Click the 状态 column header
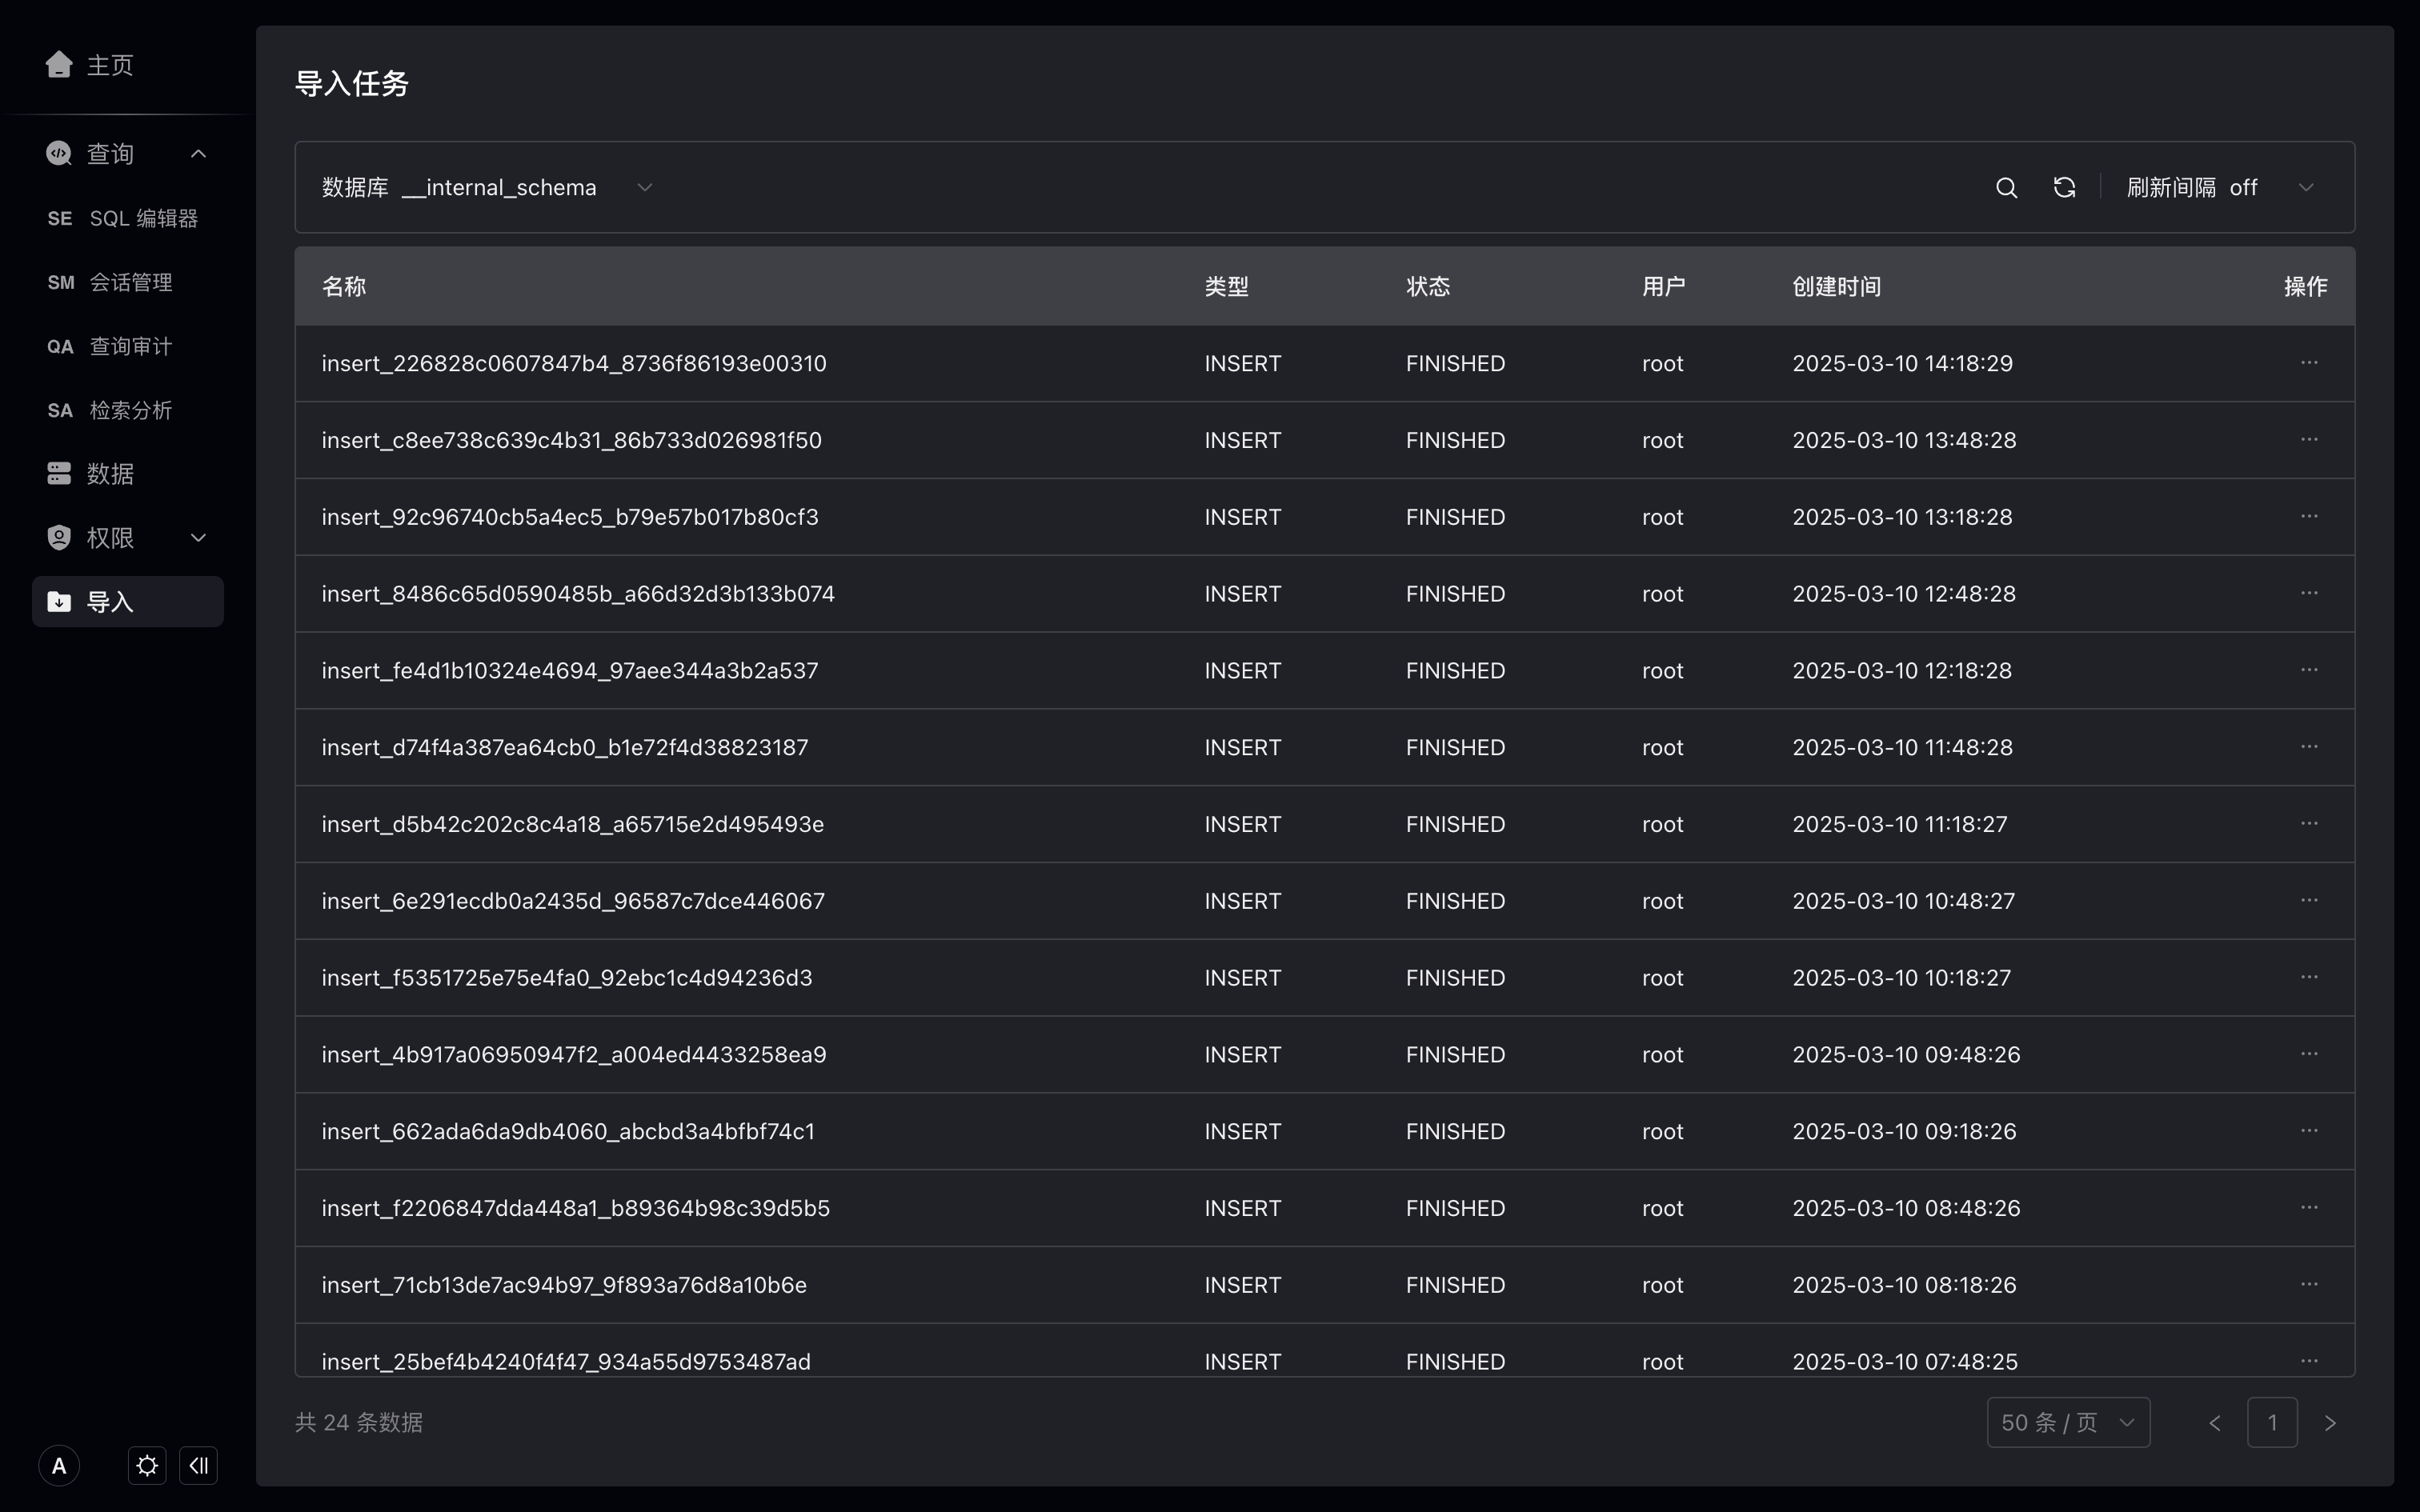Screen dimensions: 2420x1512 1428,286
